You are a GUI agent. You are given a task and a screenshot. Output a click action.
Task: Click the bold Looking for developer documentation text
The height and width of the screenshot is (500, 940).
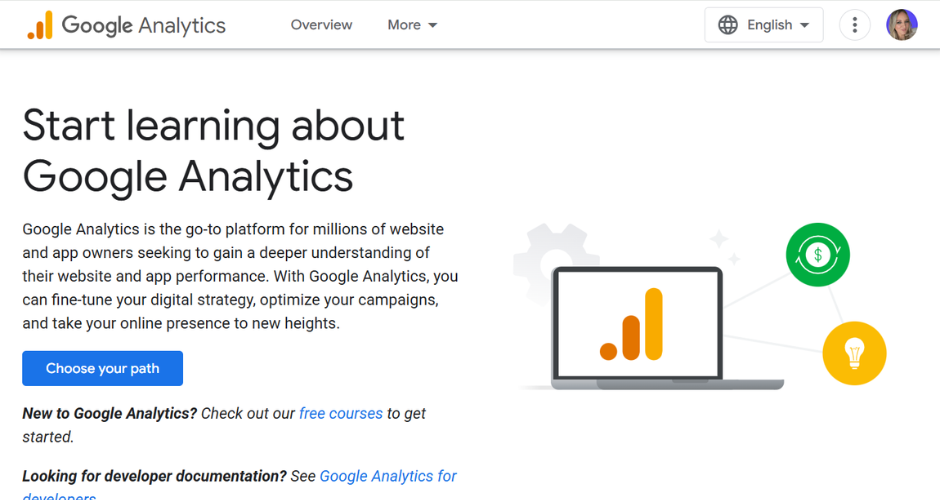(154, 476)
